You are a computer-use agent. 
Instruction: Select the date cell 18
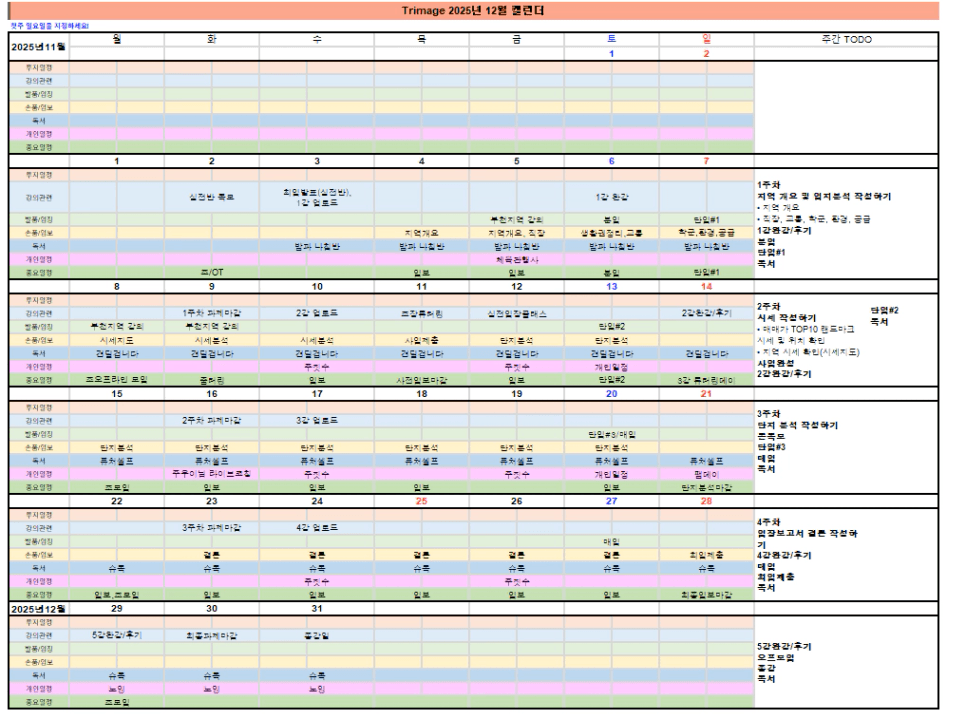point(421,394)
